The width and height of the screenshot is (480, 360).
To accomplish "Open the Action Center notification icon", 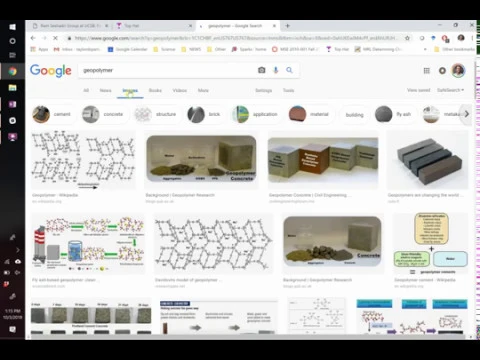I will point(12,329).
